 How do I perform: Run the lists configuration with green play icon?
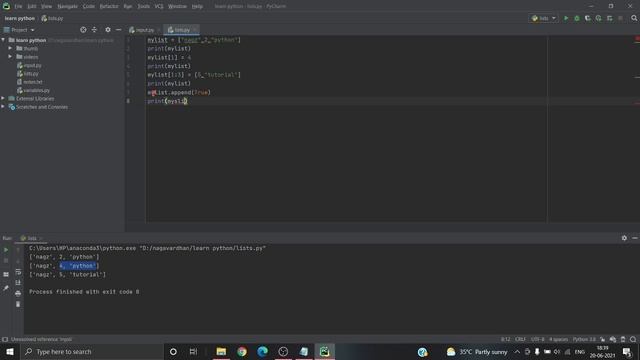pyautogui.click(x=566, y=18)
